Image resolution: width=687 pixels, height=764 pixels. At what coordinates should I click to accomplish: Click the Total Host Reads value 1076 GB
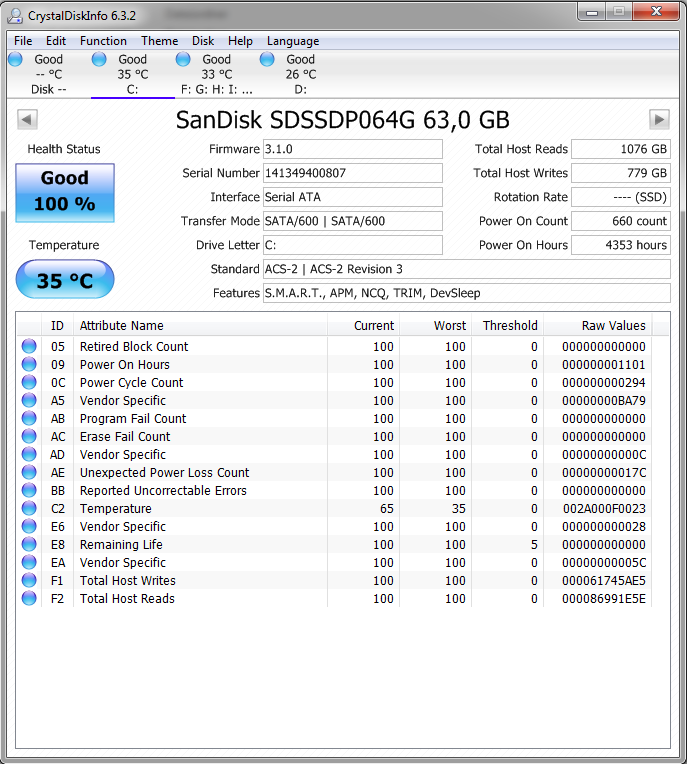coord(621,149)
